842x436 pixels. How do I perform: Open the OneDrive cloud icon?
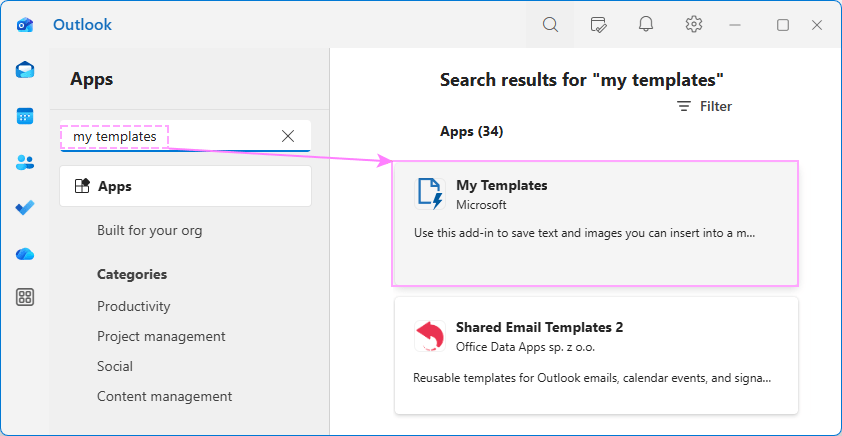click(x=25, y=254)
